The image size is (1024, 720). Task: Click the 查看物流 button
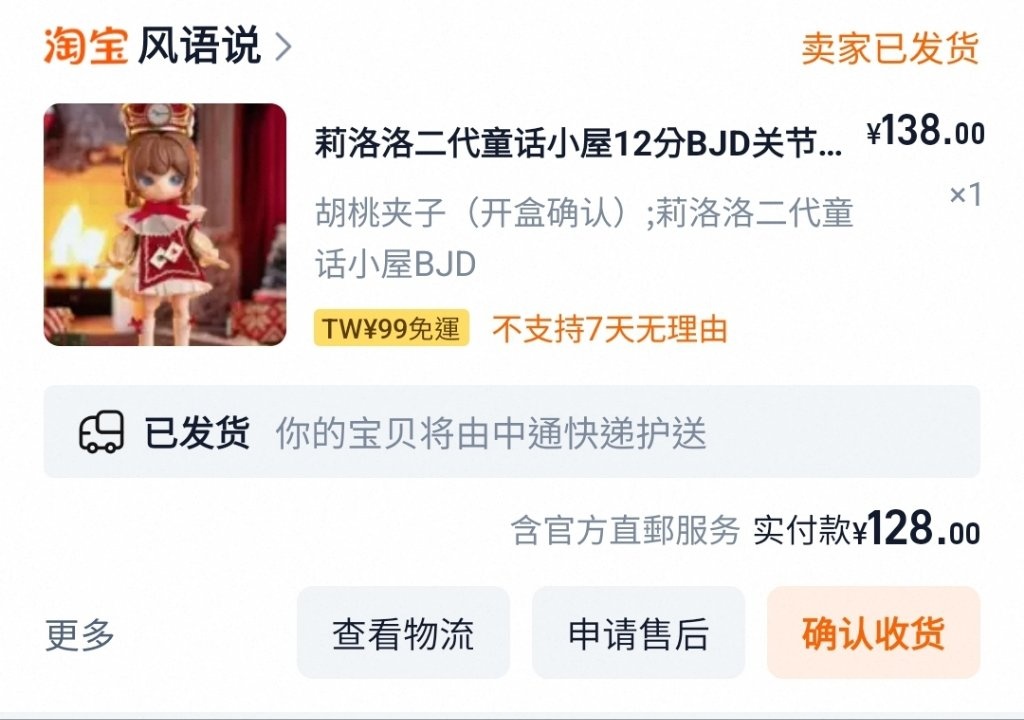point(403,632)
